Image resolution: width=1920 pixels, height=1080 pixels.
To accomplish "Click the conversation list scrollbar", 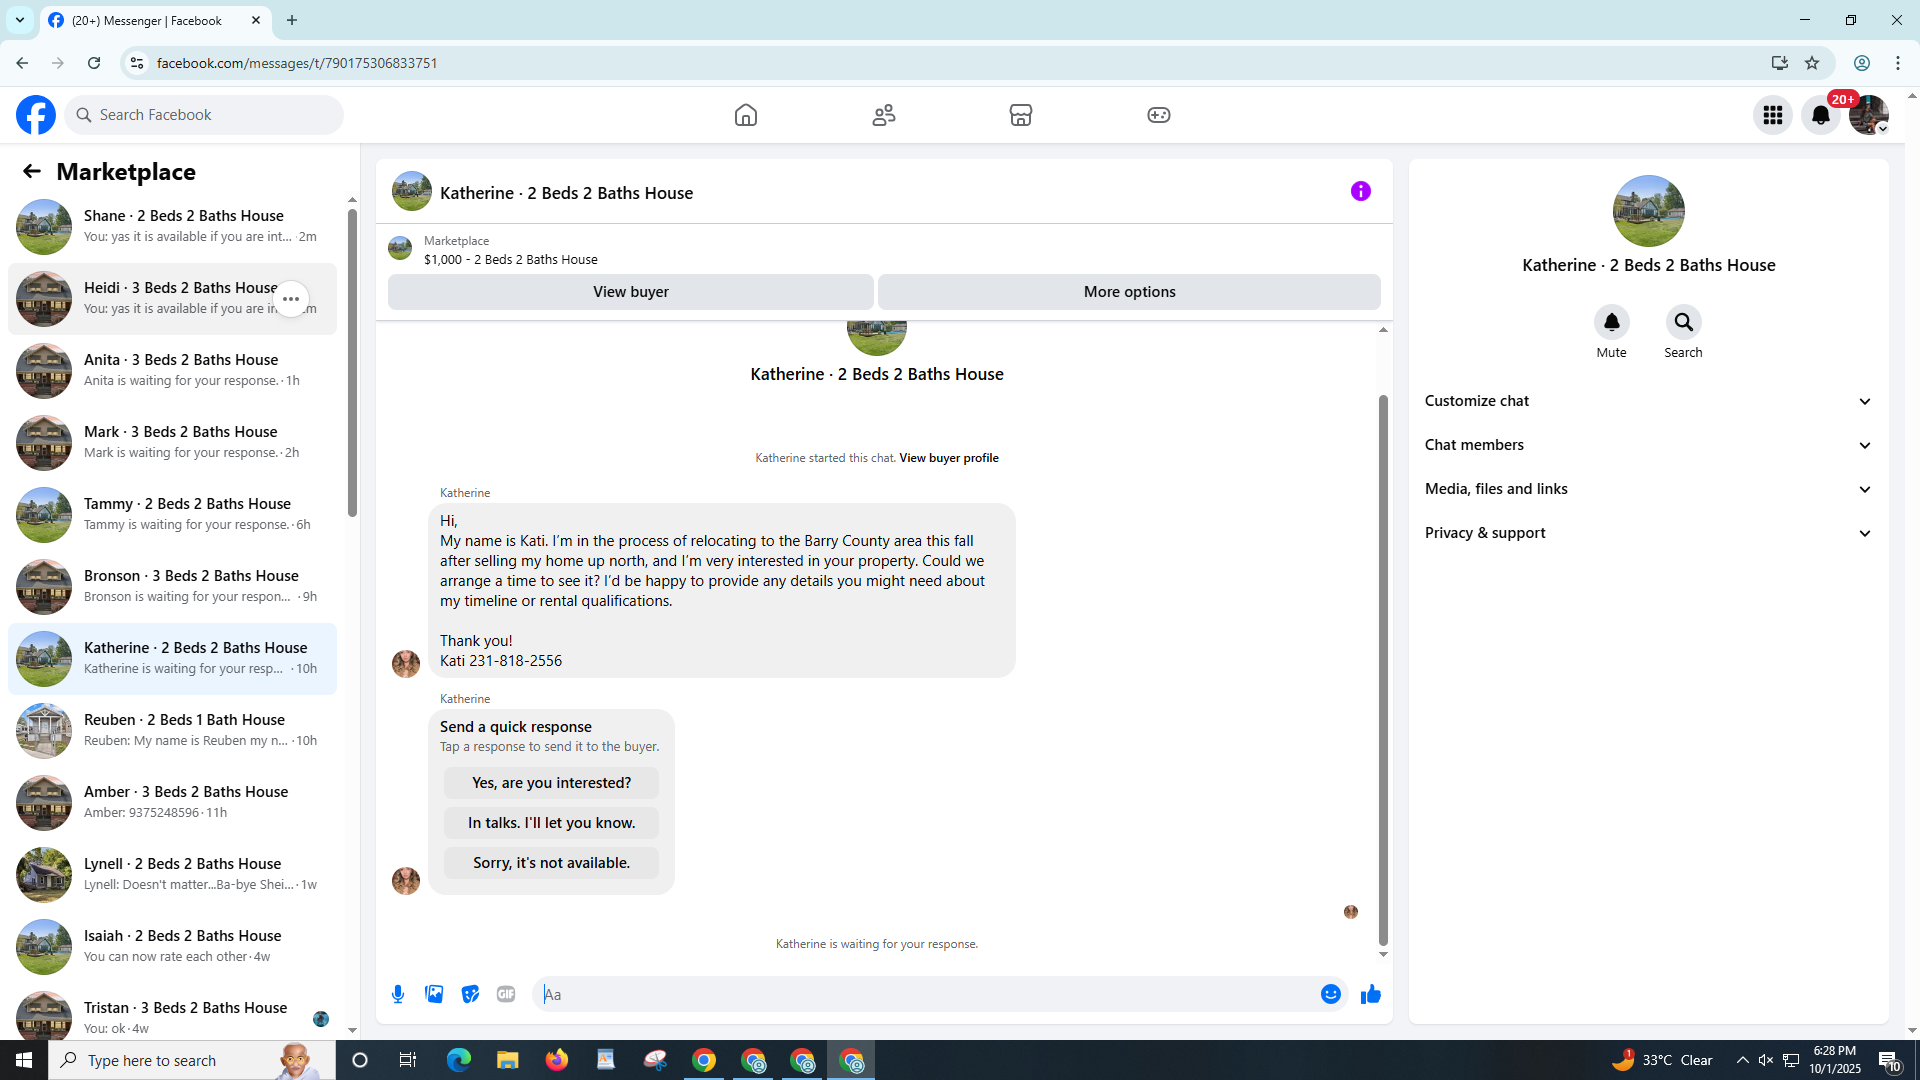I will [352, 364].
